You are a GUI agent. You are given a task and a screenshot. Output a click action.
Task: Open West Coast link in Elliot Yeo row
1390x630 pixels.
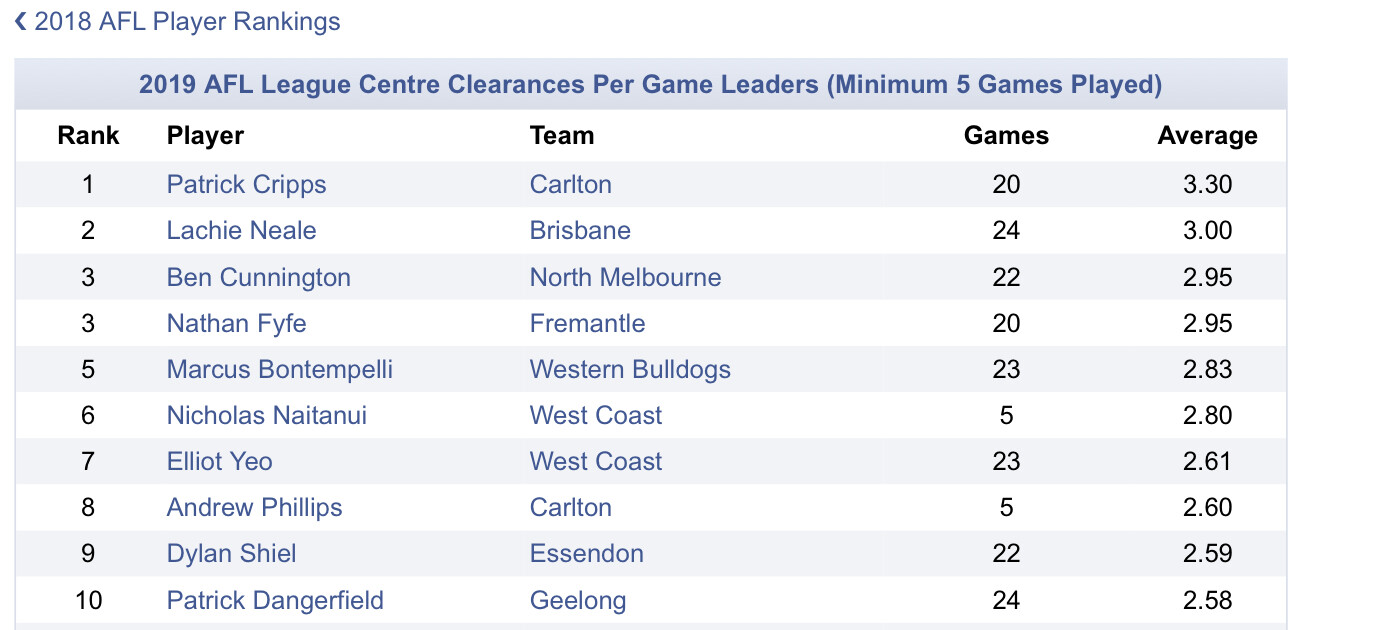(596, 461)
